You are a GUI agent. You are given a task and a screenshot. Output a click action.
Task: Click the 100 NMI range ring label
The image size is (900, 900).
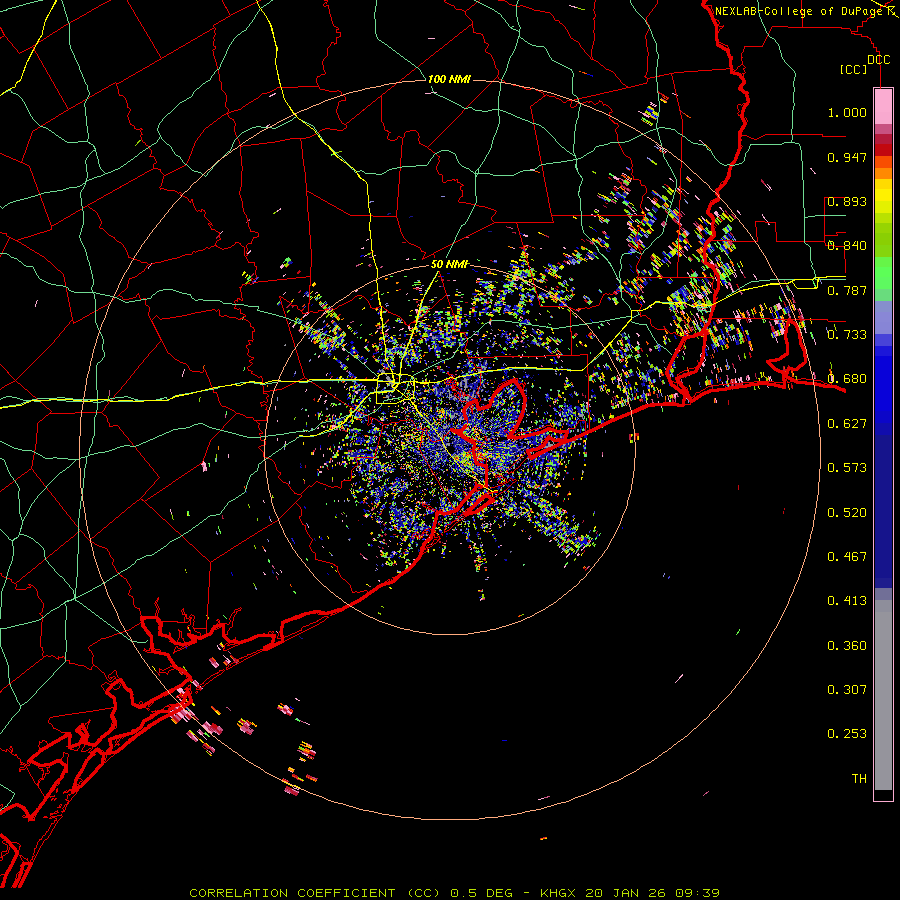point(449,79)
